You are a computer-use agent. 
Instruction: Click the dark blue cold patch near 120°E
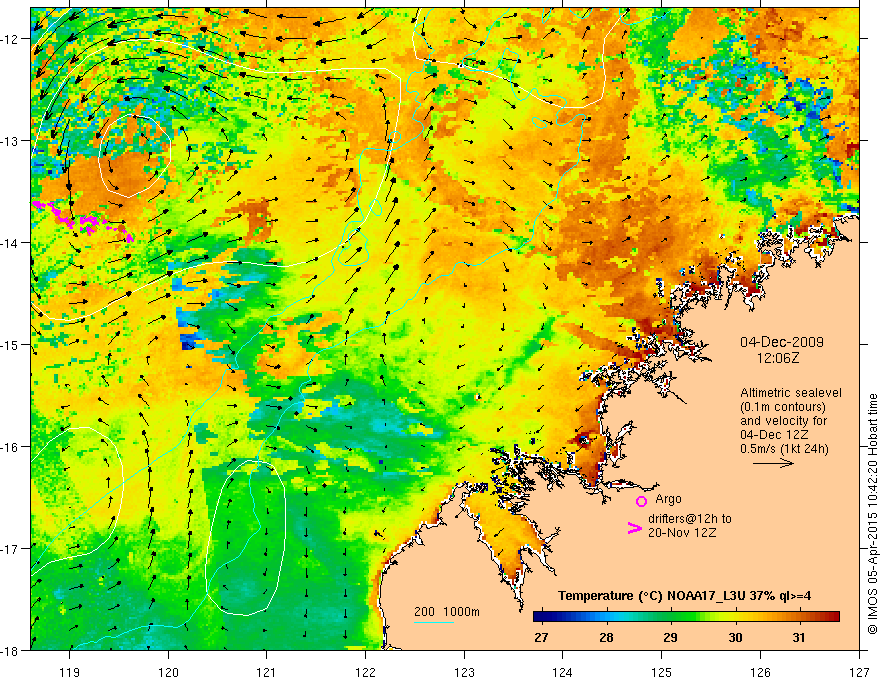tap(188, 340)
